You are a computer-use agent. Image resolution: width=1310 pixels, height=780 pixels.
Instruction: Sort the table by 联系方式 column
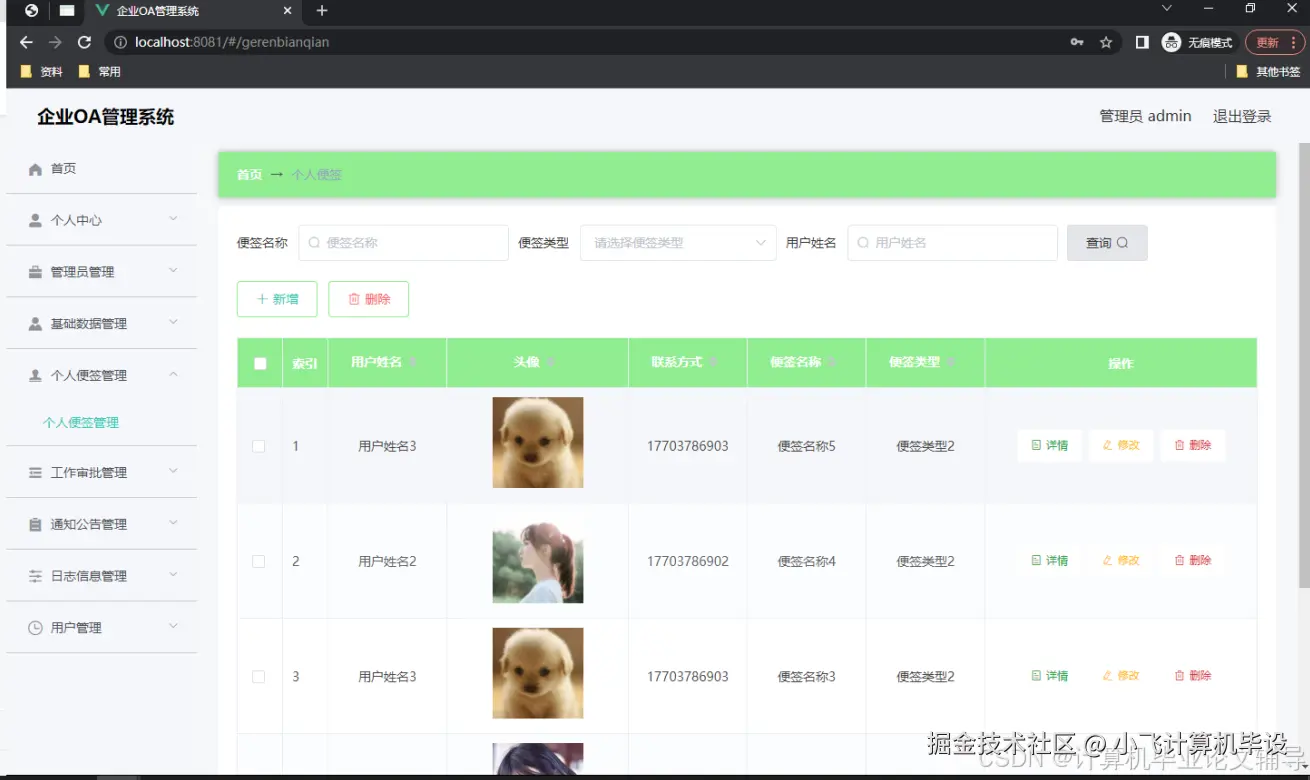(714, 362)
